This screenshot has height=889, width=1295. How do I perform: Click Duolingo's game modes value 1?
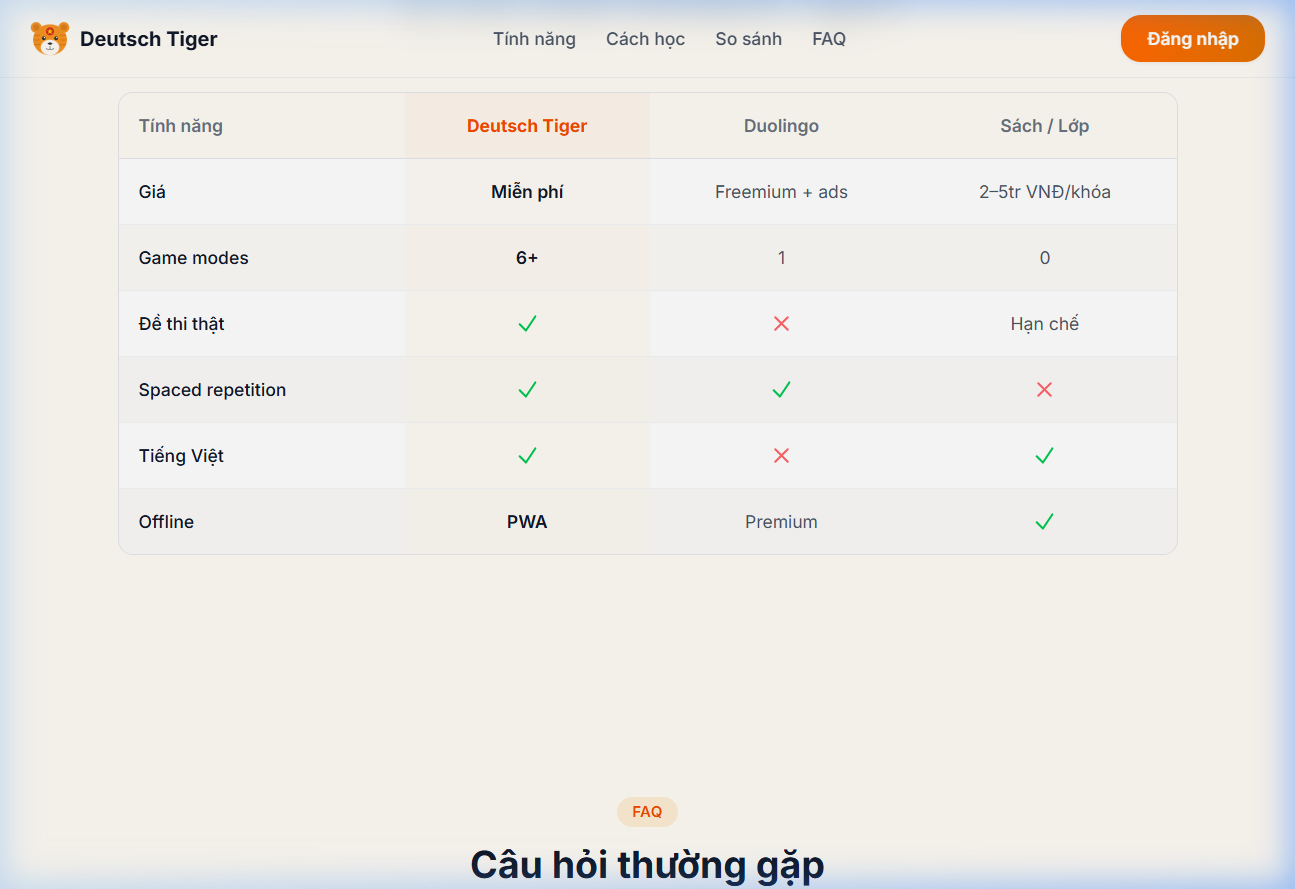[781, 258]
